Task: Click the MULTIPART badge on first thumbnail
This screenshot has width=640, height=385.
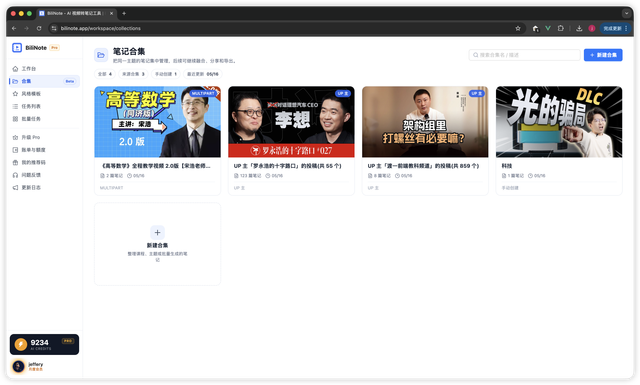Action: [x=202, y=93]
